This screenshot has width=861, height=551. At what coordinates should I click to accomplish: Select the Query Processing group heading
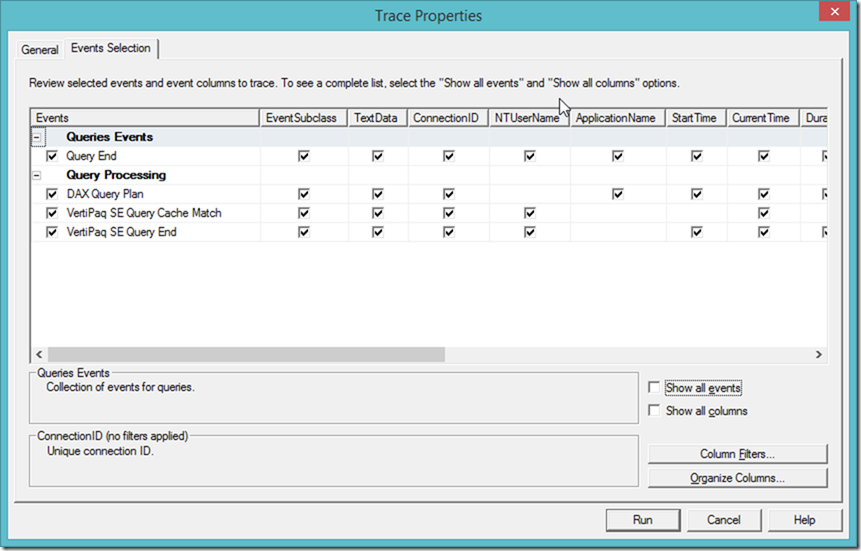click(116, 175)
